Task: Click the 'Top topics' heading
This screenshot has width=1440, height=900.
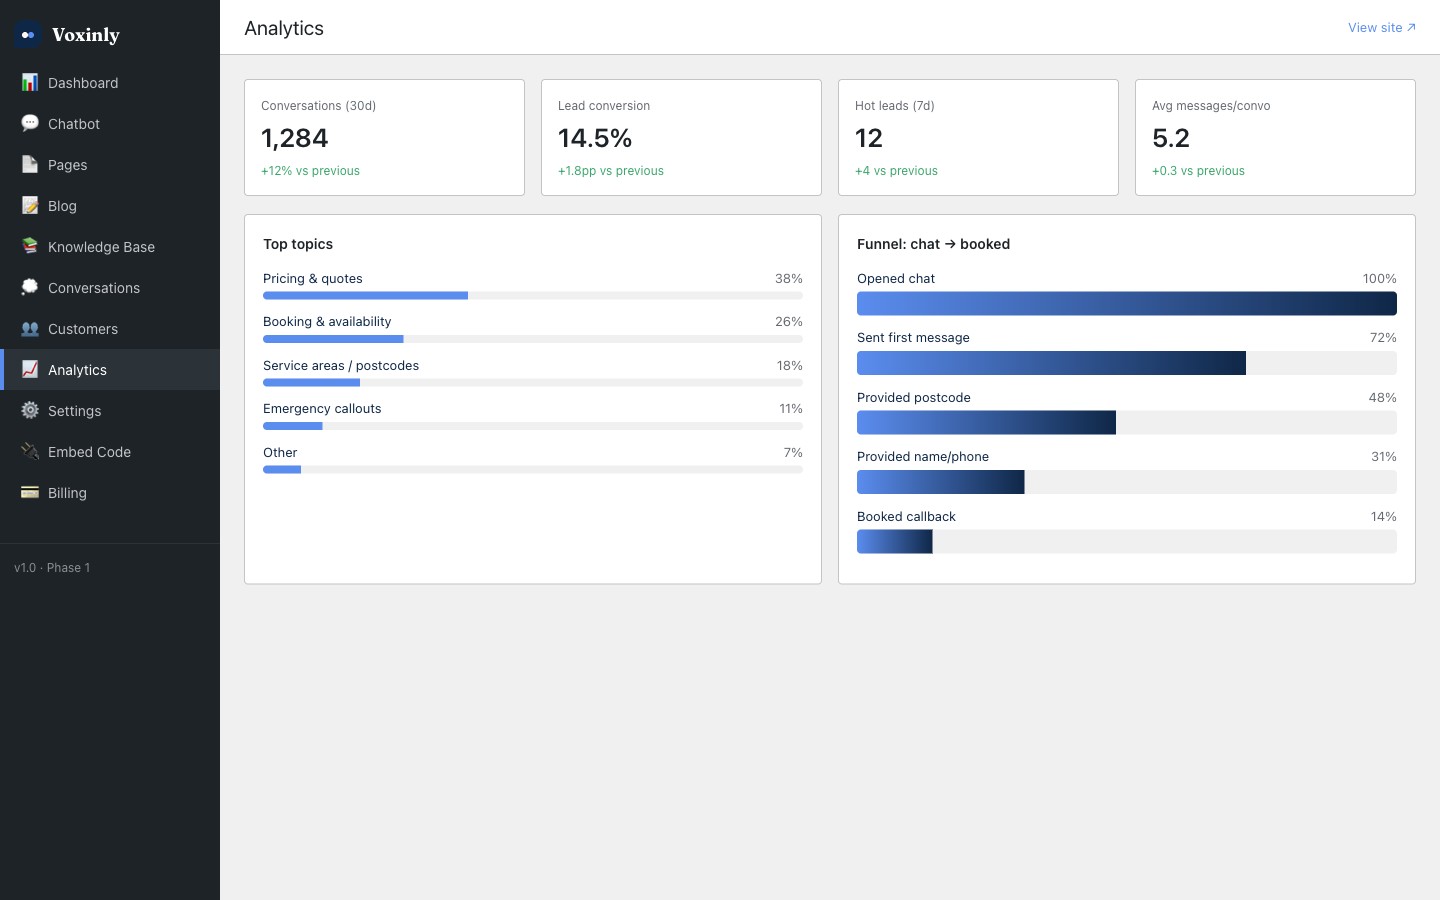Action: [x=298, y=244]
